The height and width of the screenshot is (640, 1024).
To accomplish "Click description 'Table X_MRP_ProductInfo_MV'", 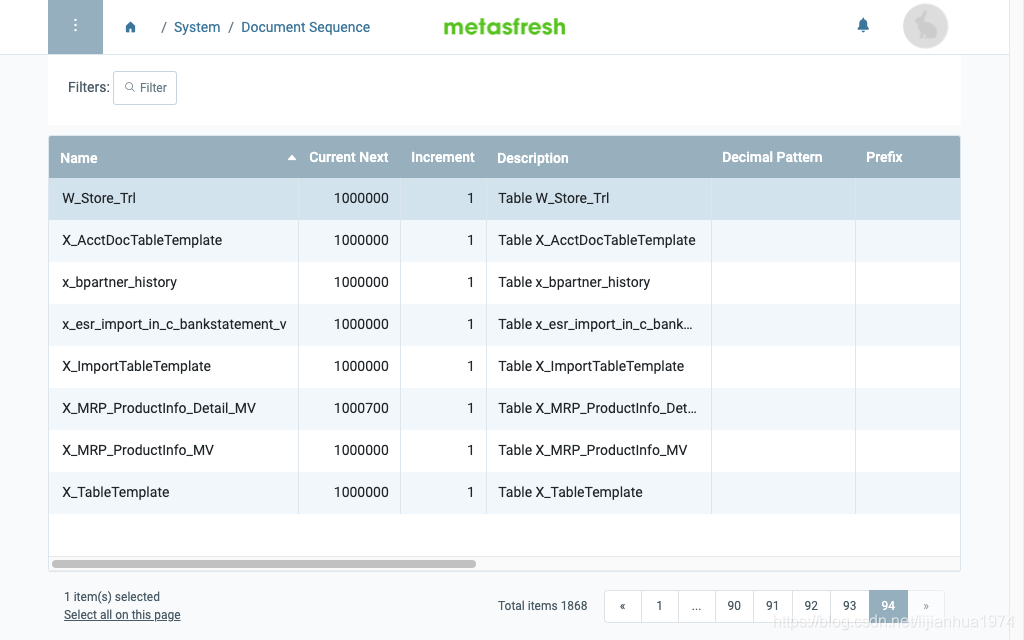I will [592, 451].
